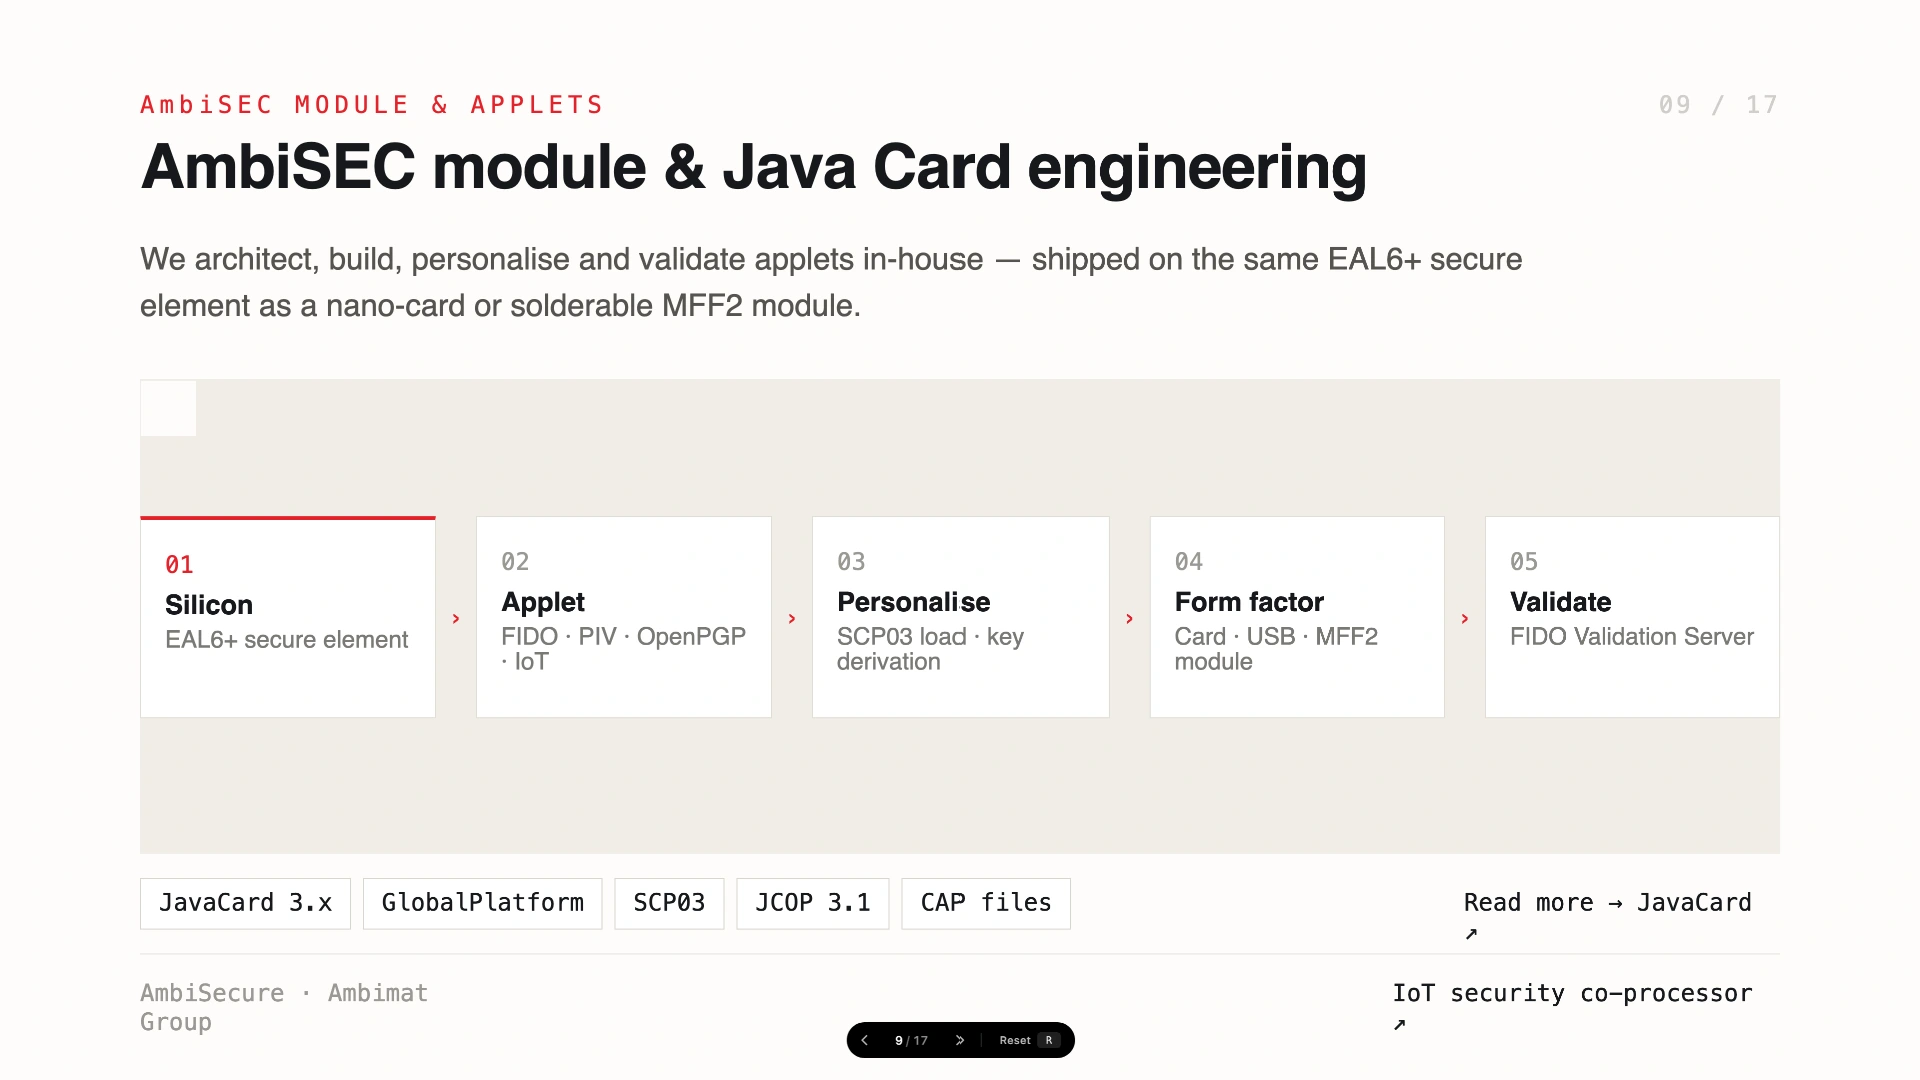Select the 01 Silicon step card
Screen dimensions: 1920x1080
click(288, 617)
